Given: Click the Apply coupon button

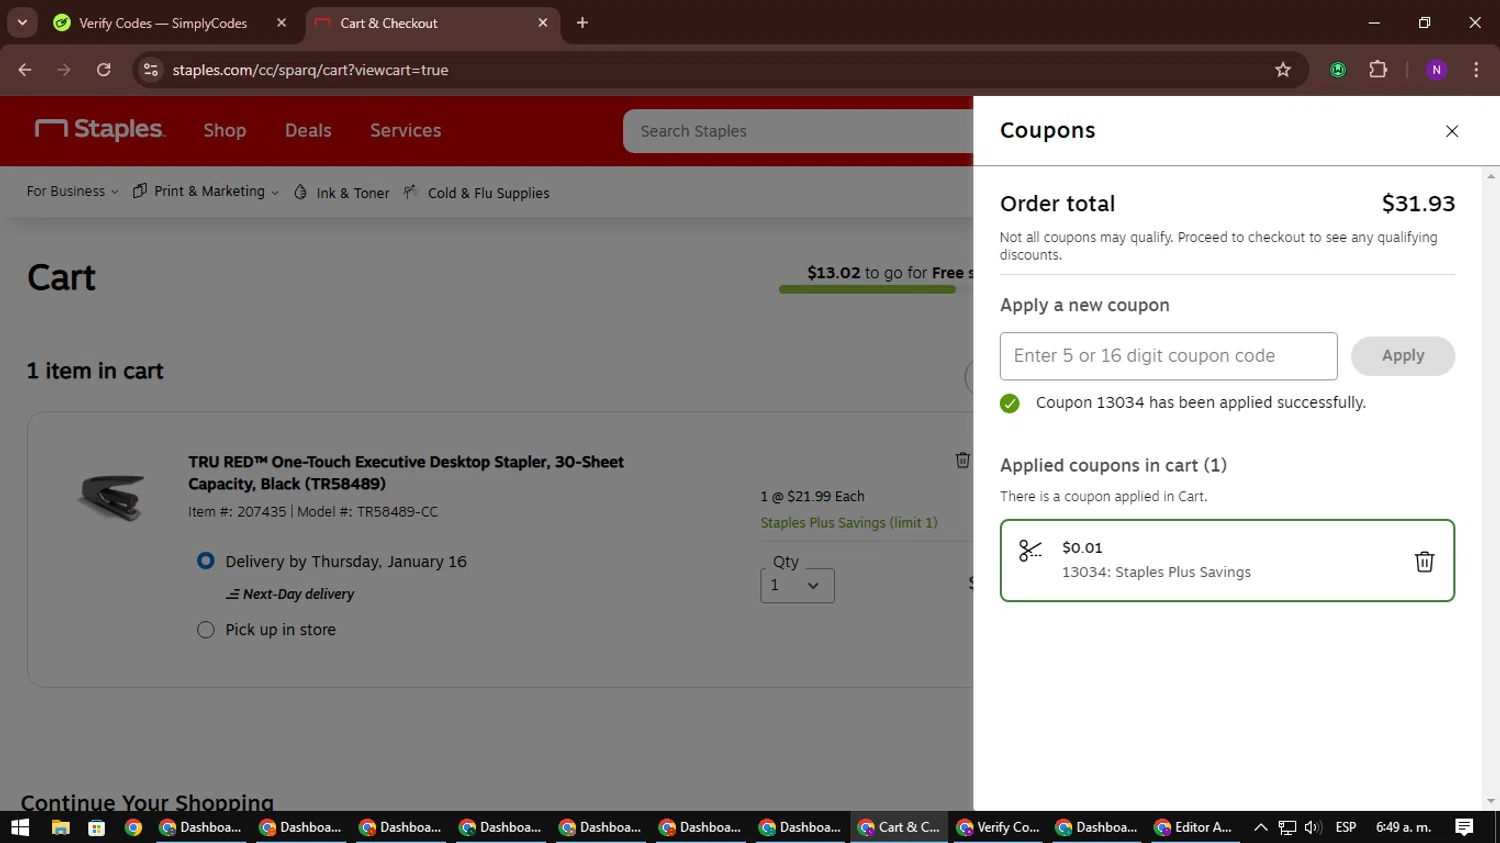Looking at the screenshot, I should [x=1402, y=356].
